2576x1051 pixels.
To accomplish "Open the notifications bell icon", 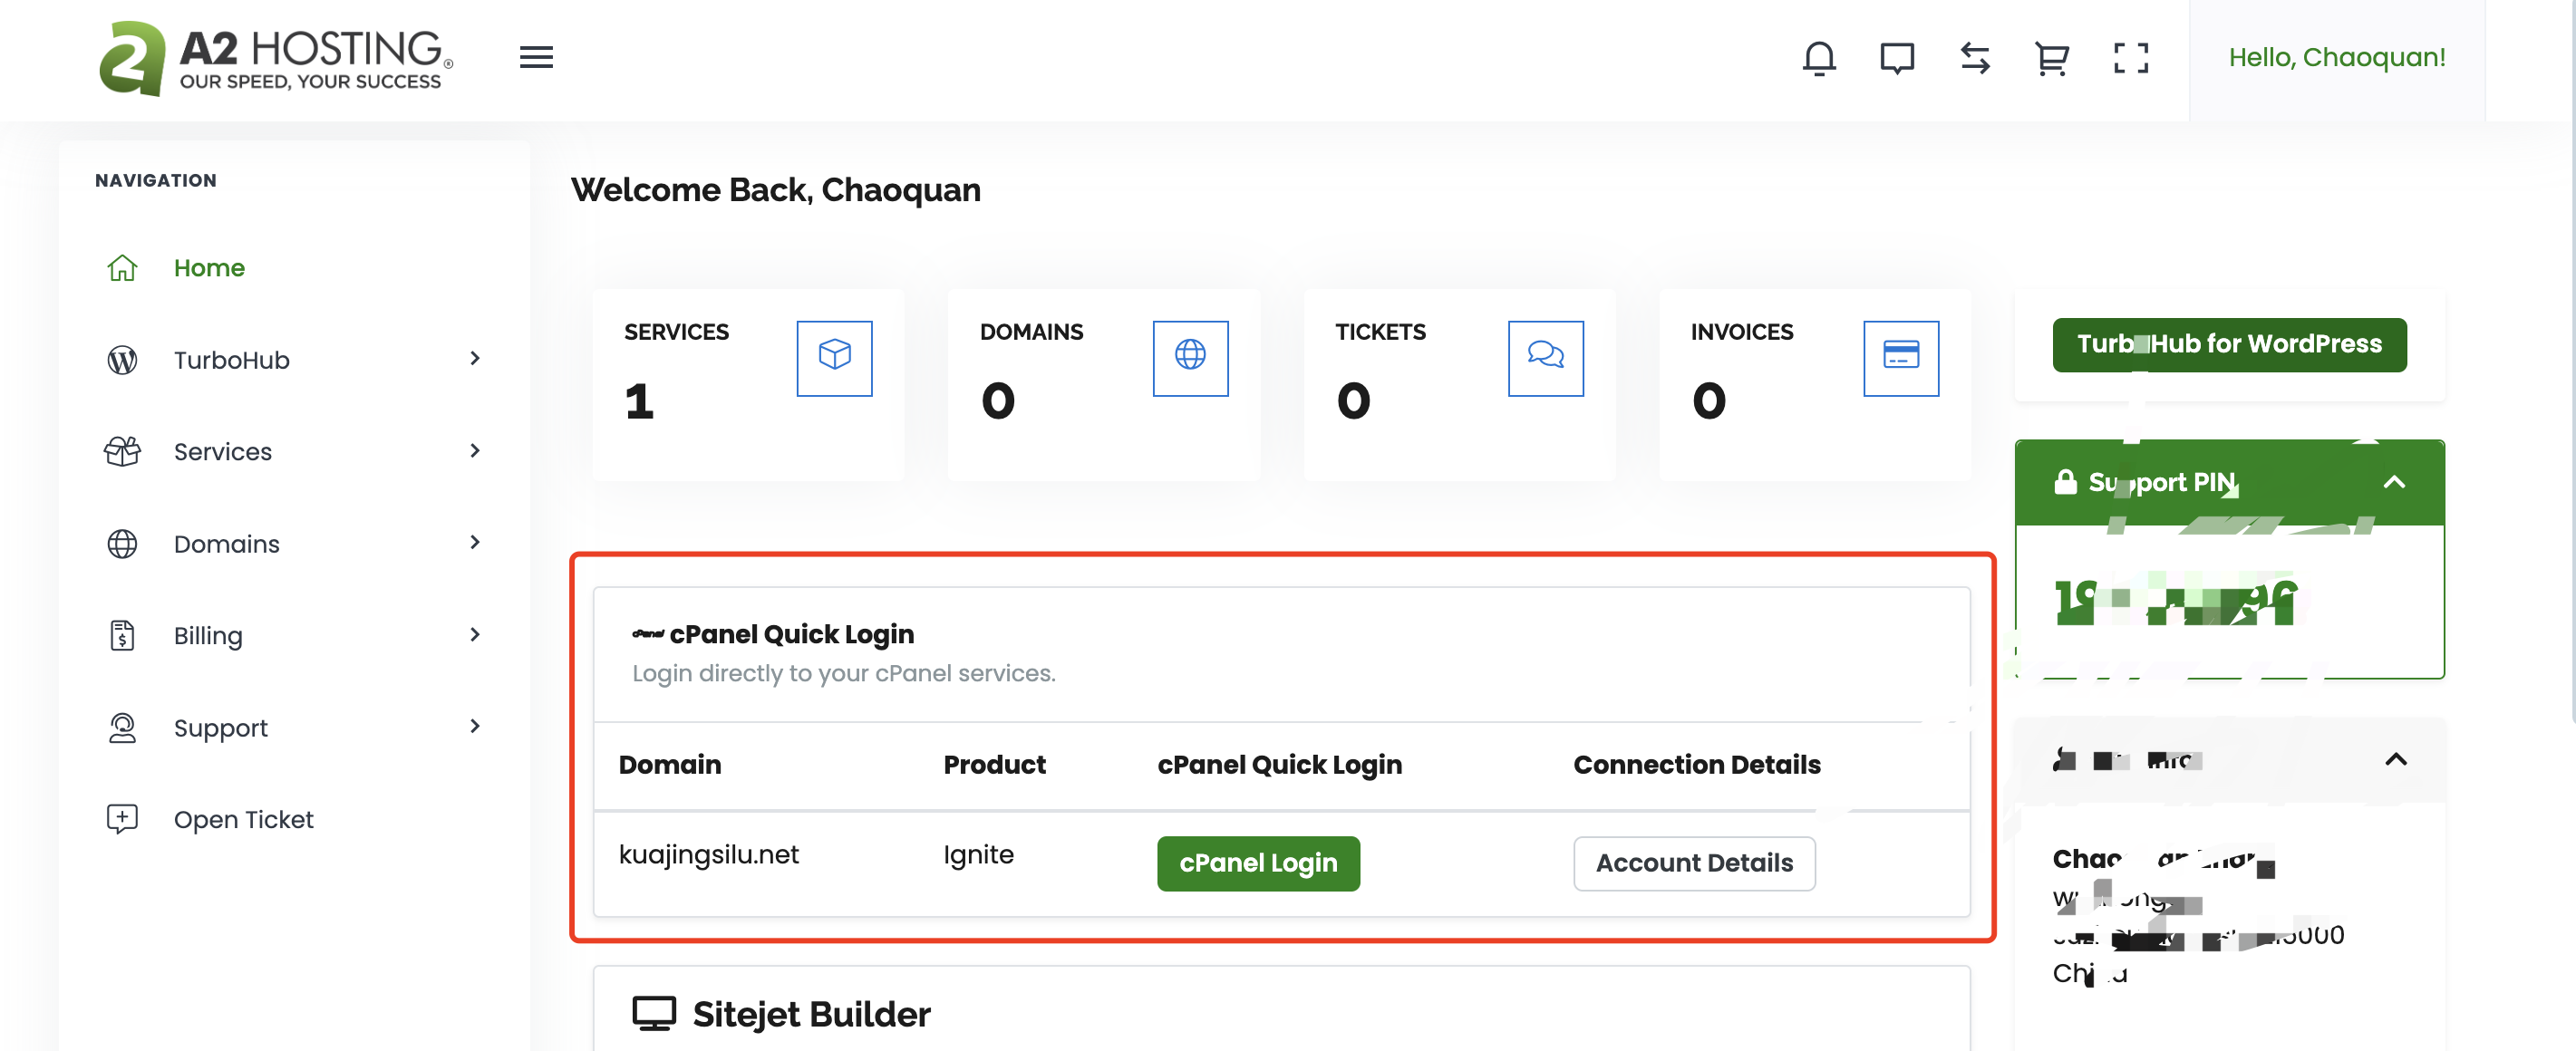I will [x=1819, y=58].
